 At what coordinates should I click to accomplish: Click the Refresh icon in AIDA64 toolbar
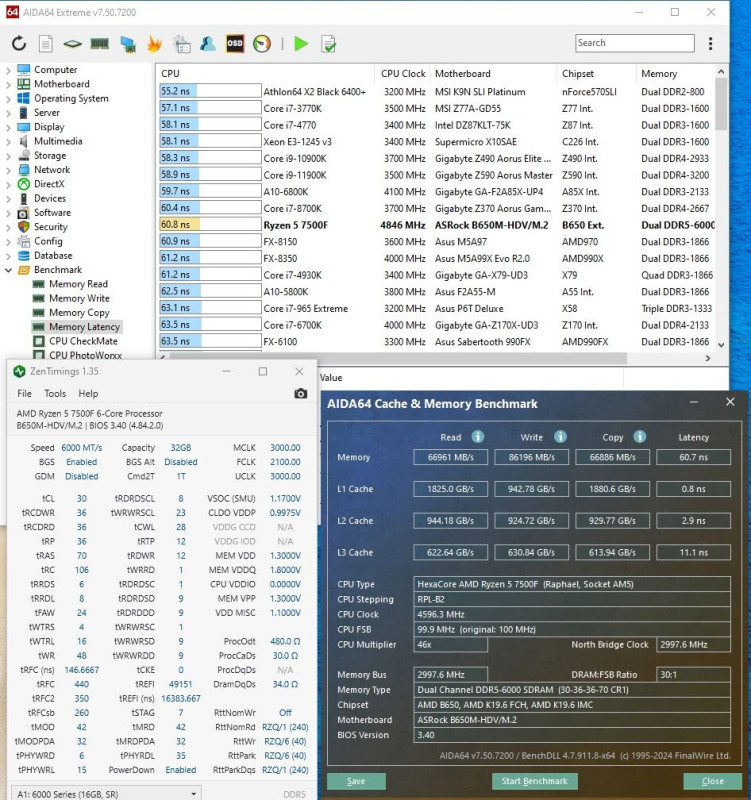[19, 43]
